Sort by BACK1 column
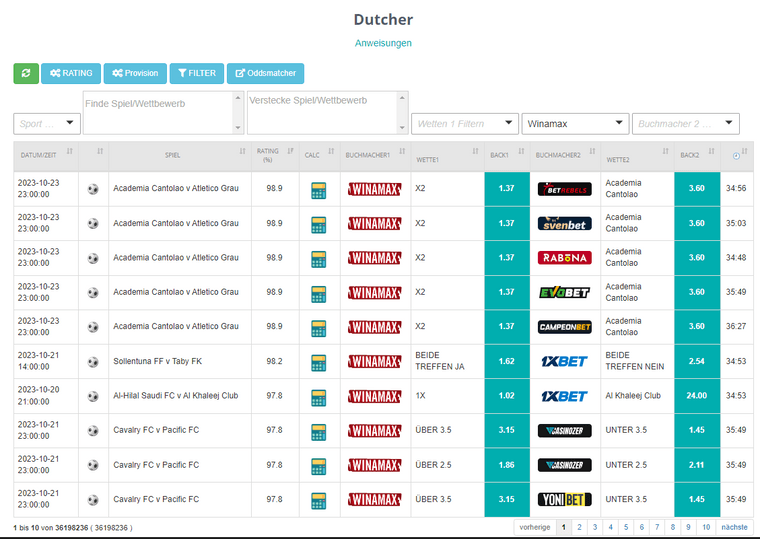 (507, 156)
